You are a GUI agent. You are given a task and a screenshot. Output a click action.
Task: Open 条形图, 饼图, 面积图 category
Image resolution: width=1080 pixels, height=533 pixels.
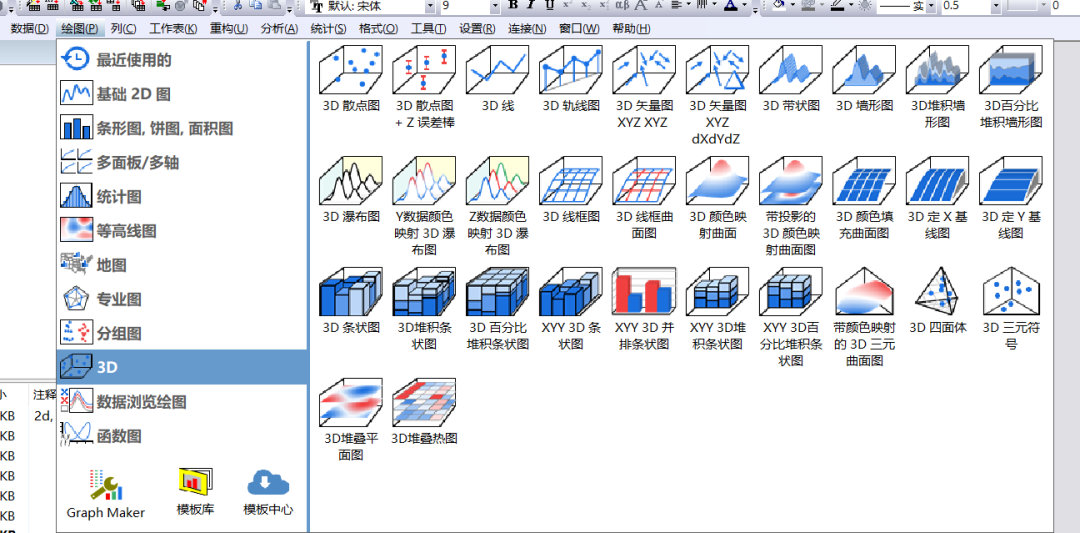(182, 128)
